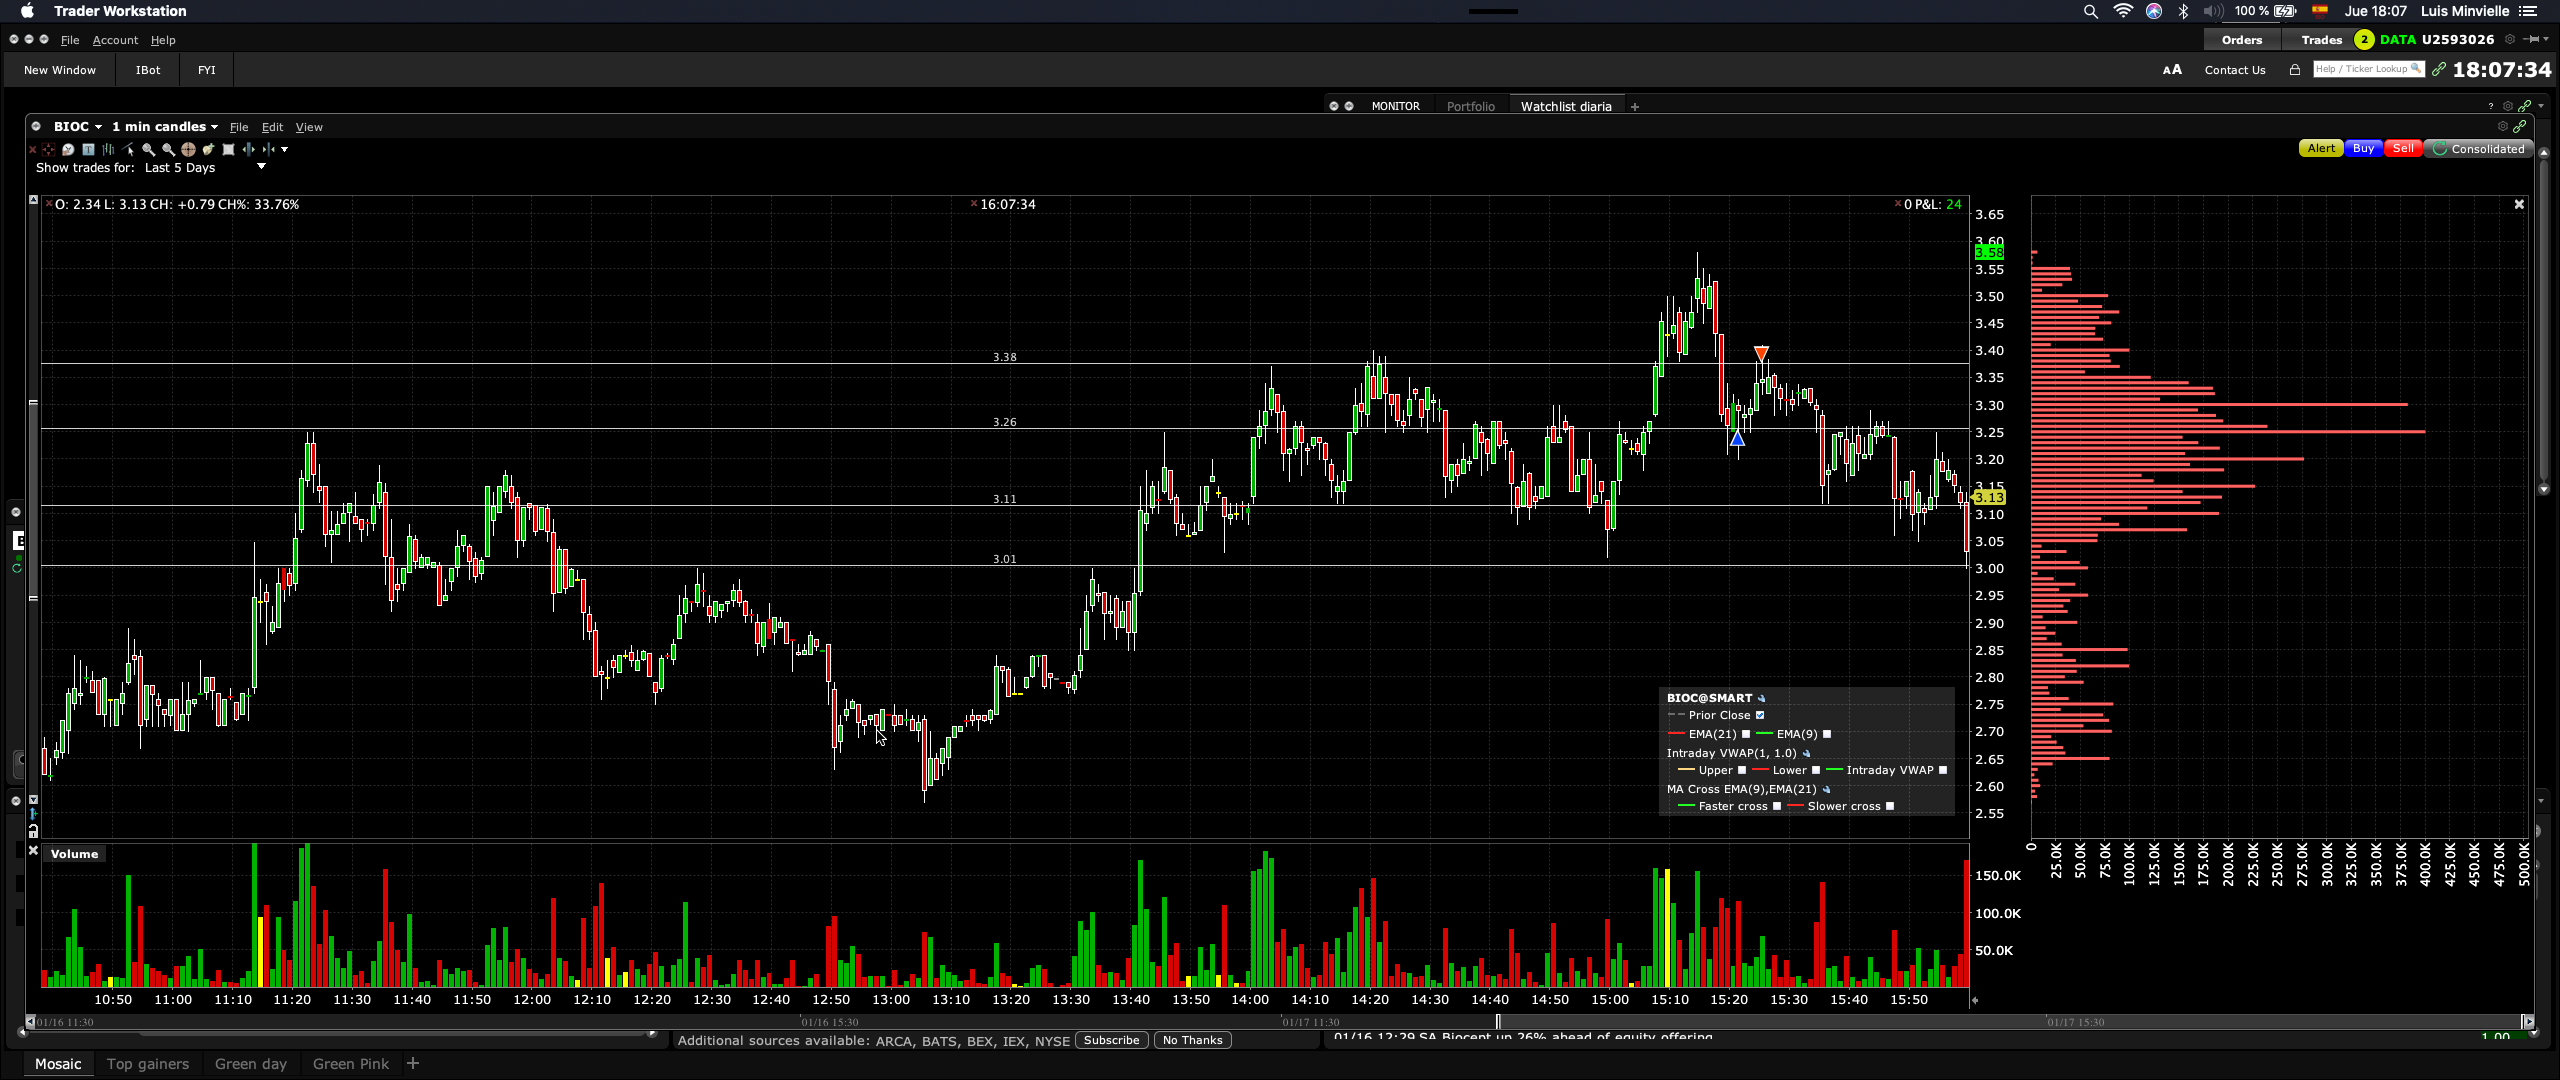The image size is (2560, 1080).
Task: Enable the Faster cross checkbox
Action: [1777, 807]
